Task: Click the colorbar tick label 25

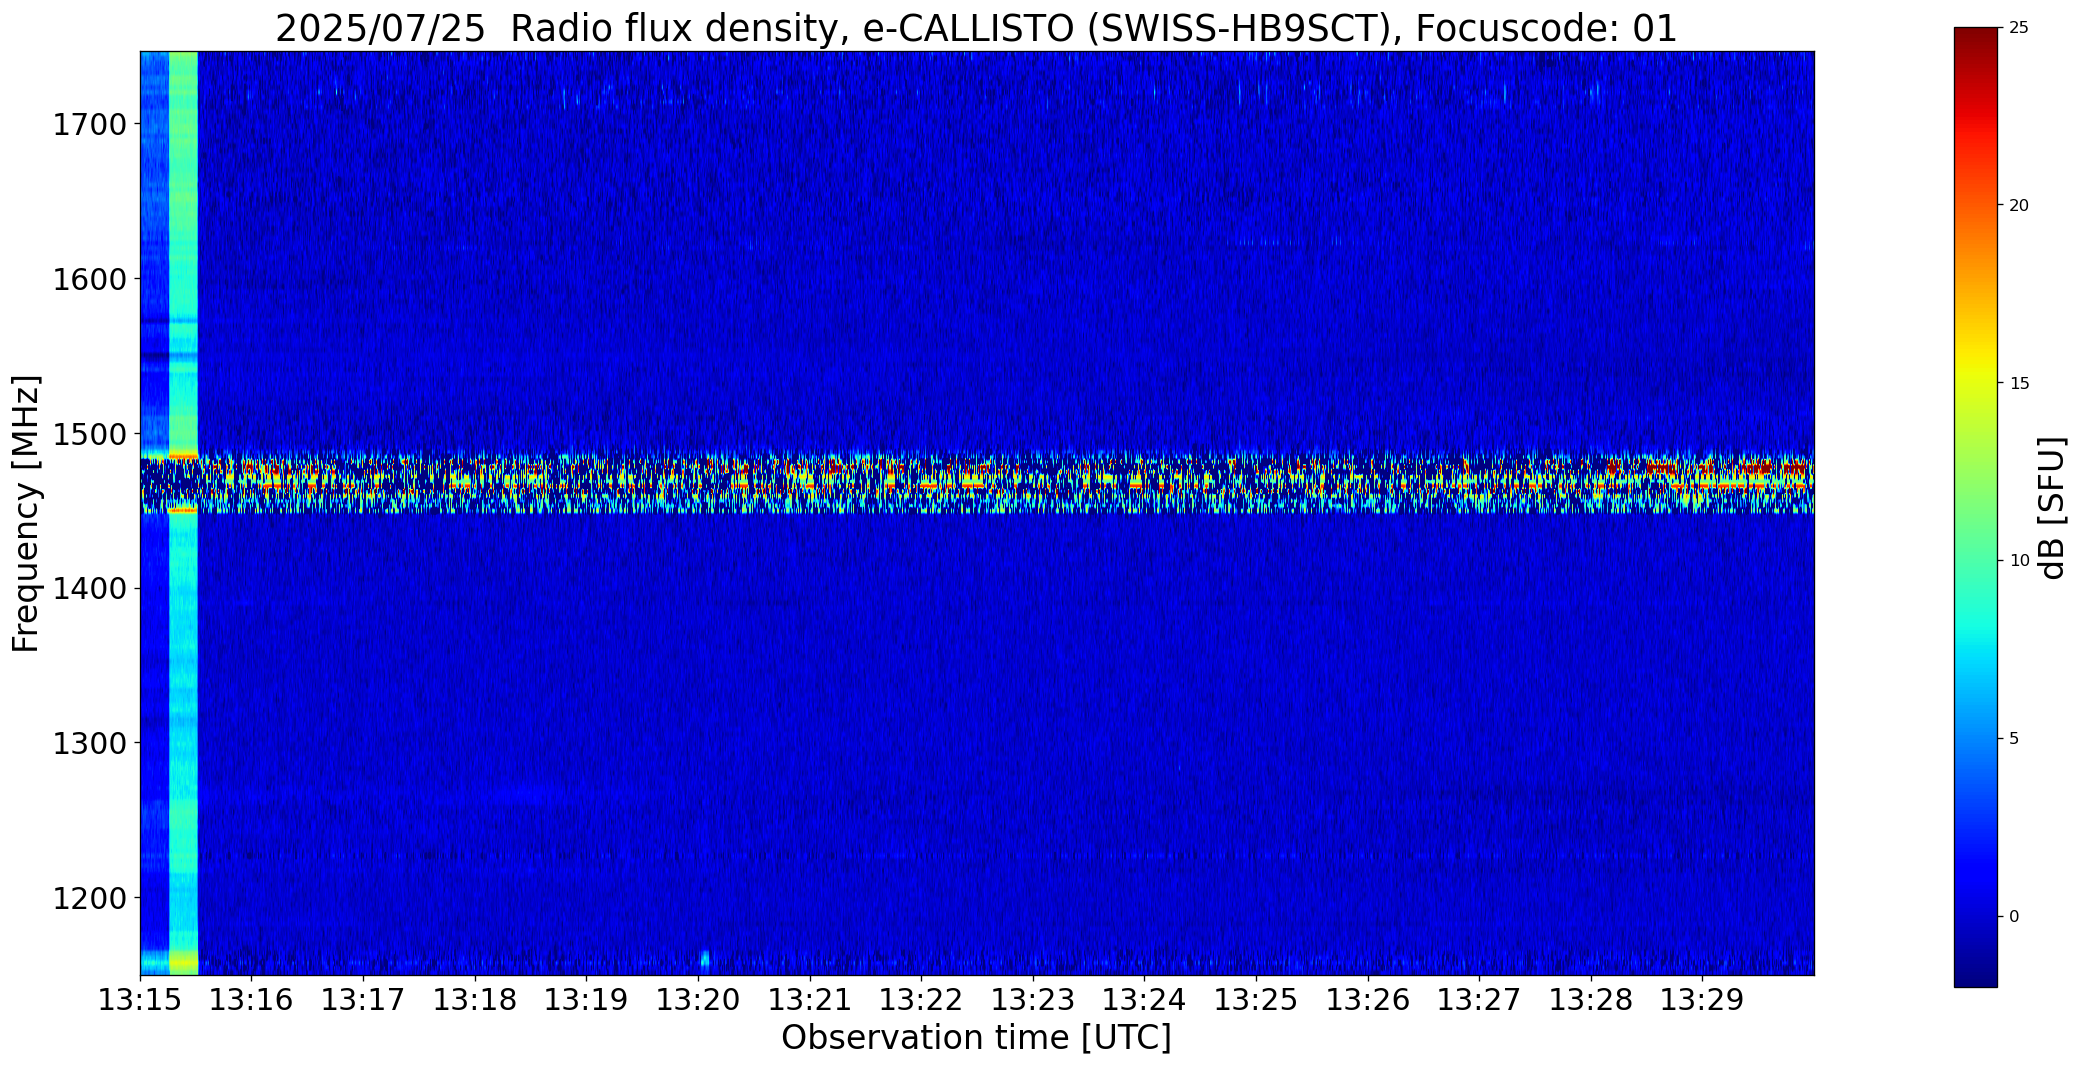Action: click(2019, 28)
